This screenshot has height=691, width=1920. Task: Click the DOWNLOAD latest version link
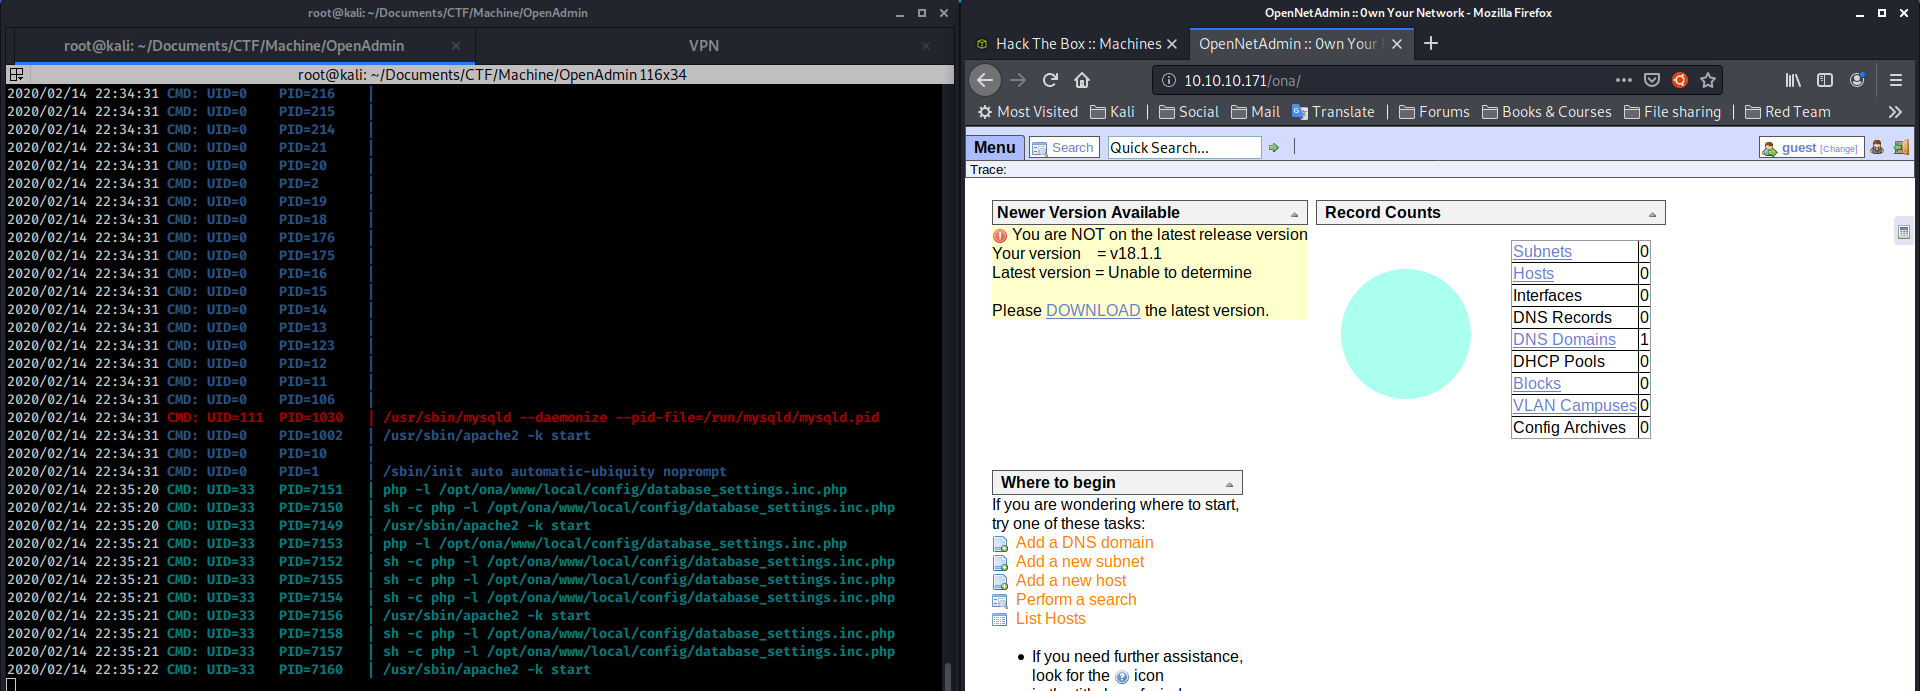1092,311
